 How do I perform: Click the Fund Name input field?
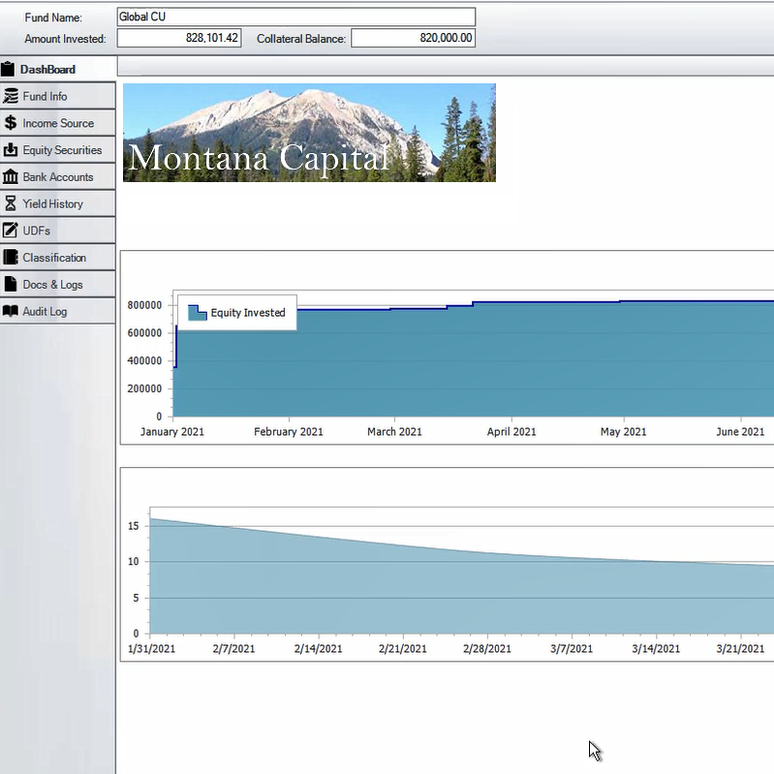296,17
